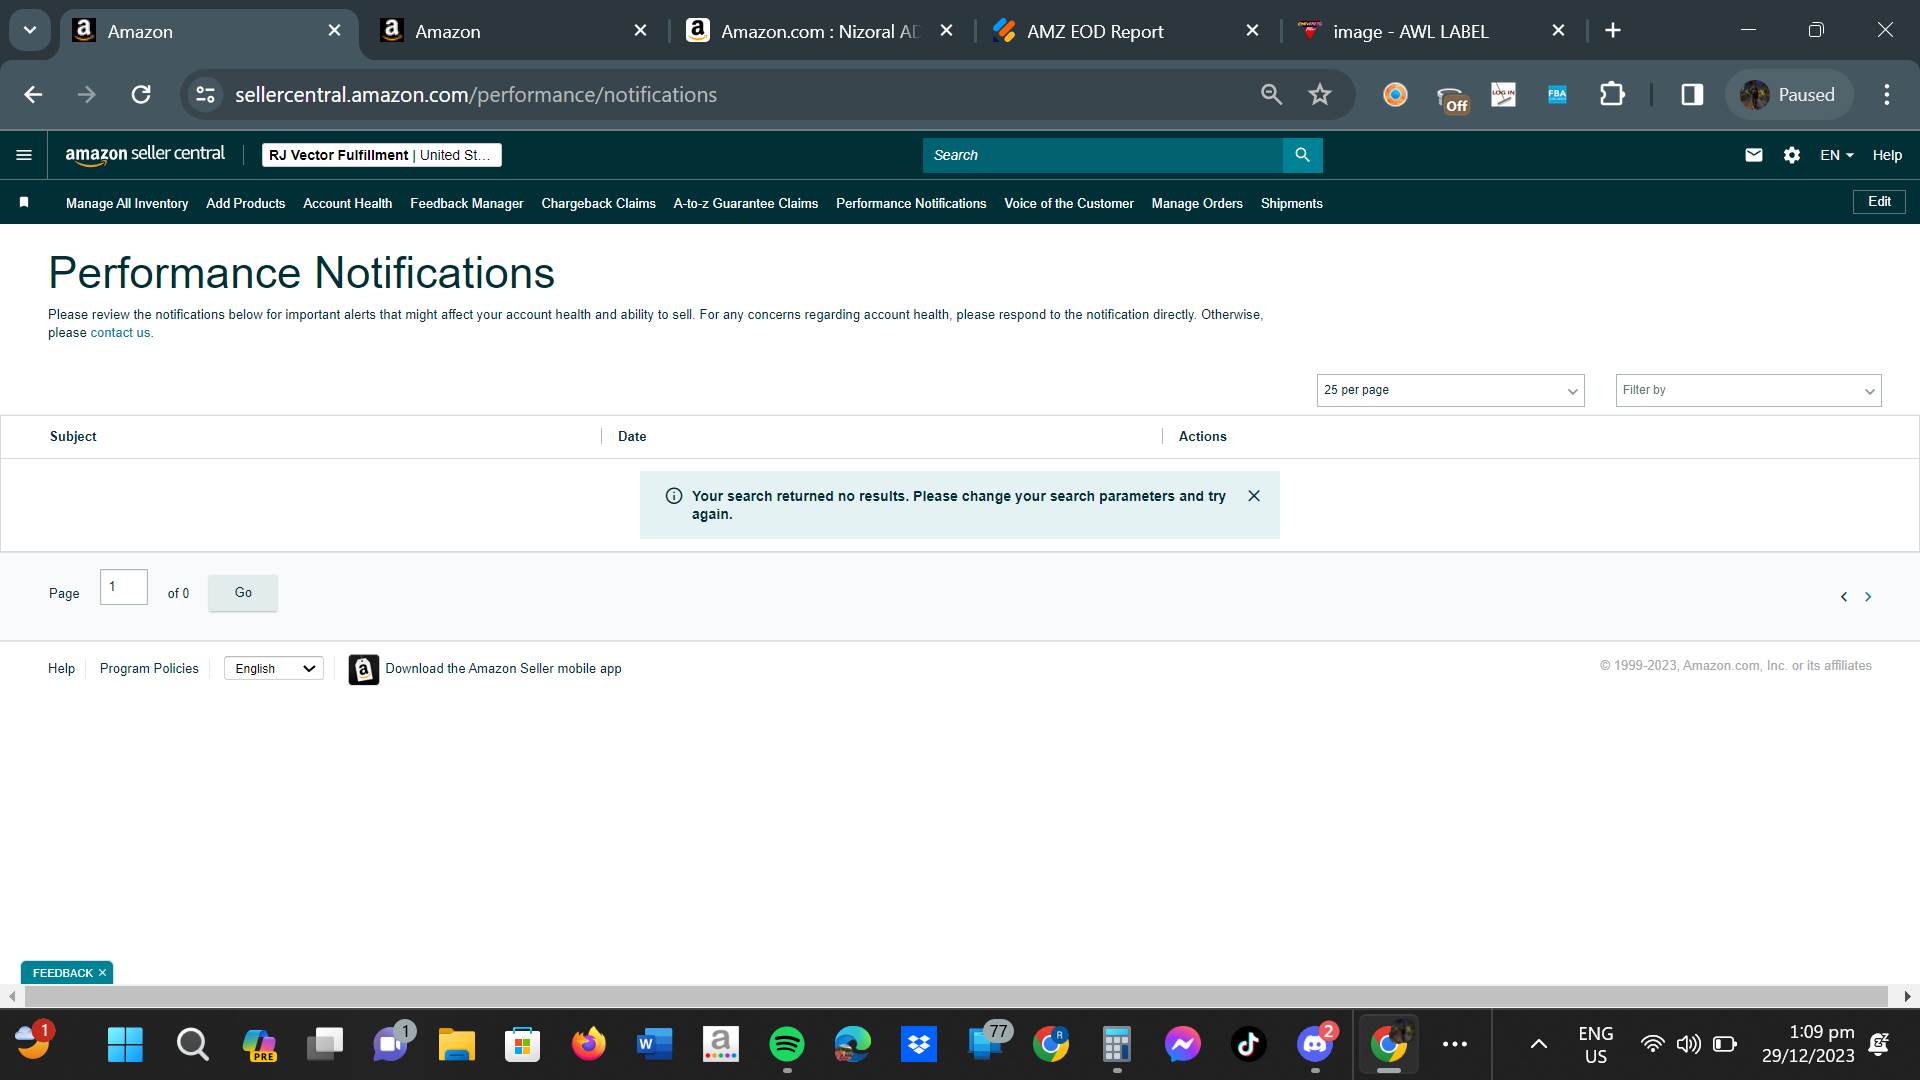Open the tab search dropdown arrow
This screenshot has width=1920, height=1080.
30,30
